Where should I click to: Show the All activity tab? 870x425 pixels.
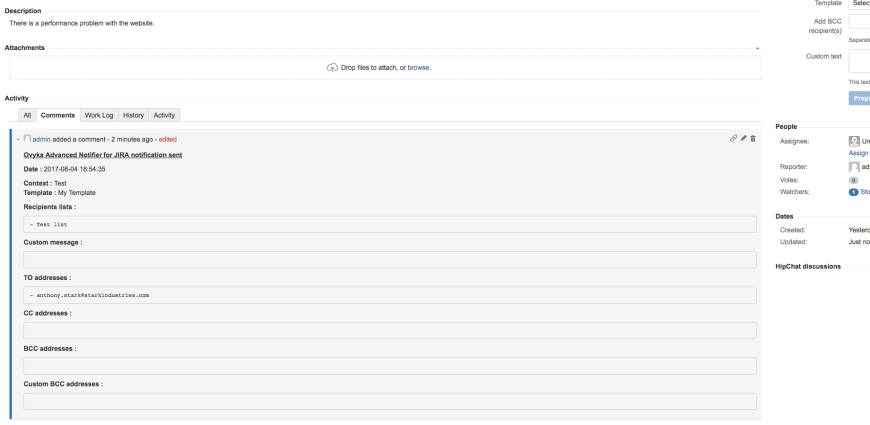[28, 115]
